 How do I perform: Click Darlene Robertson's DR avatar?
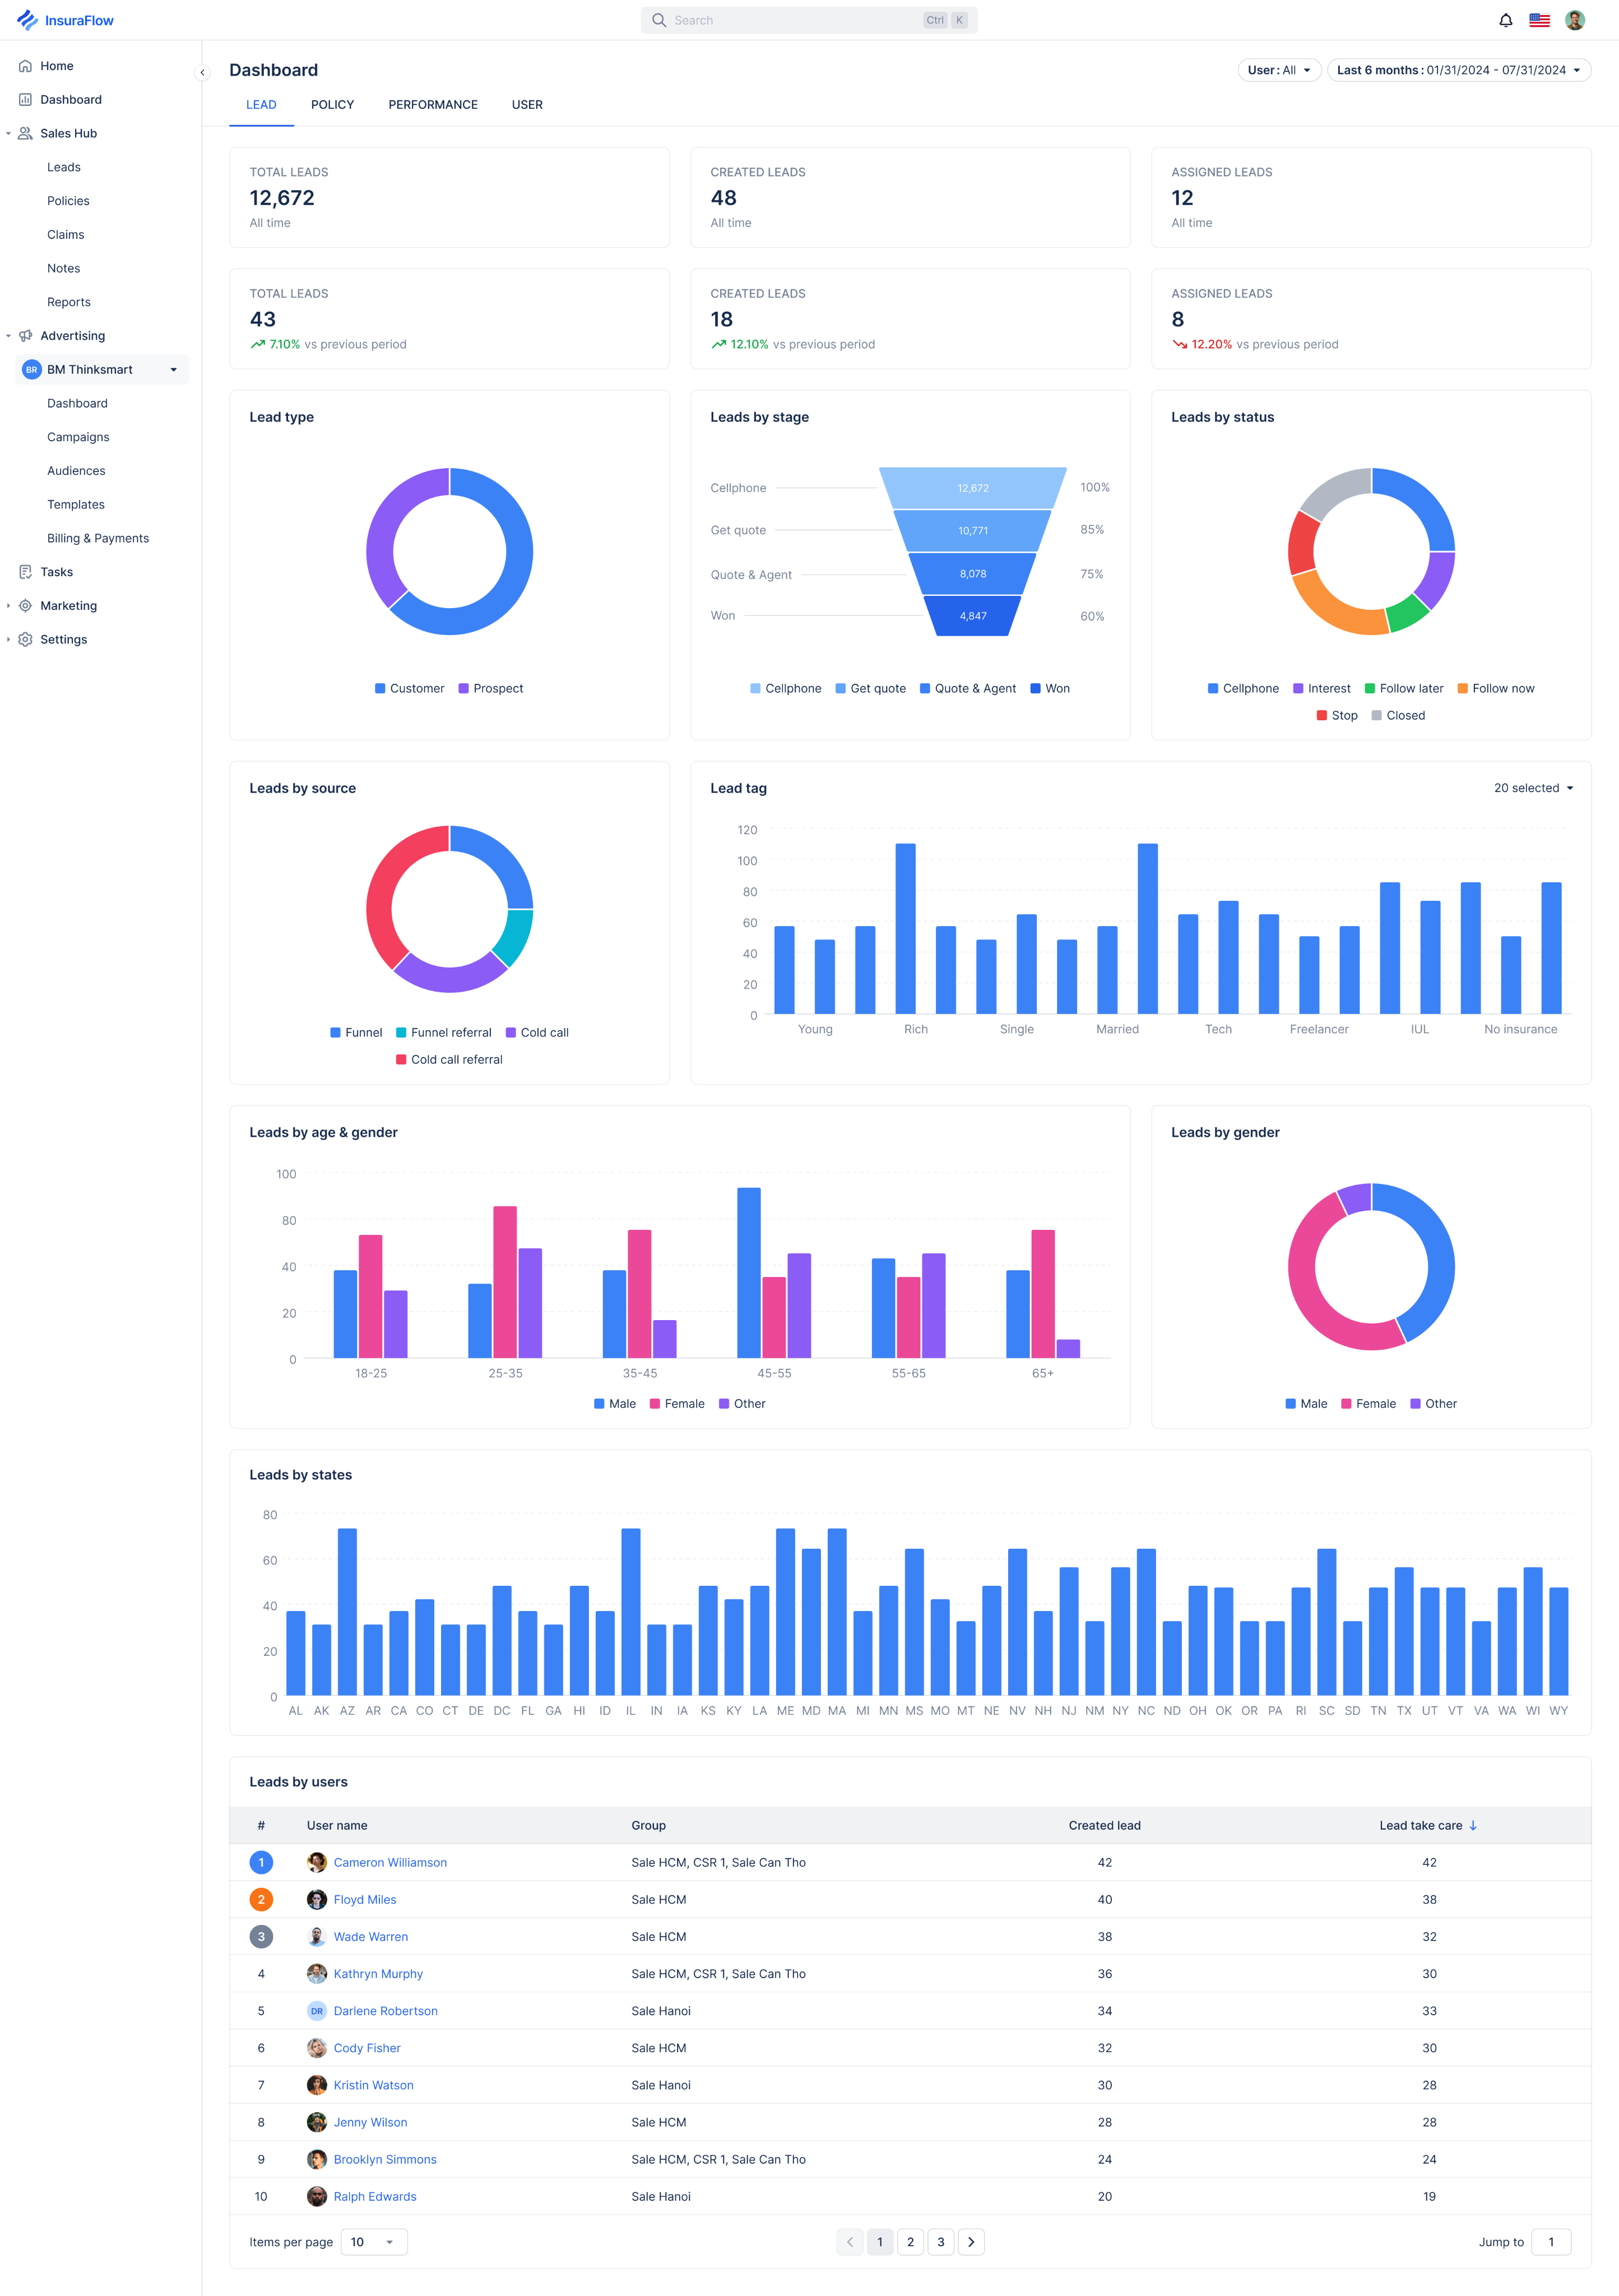pos(317,2011)
